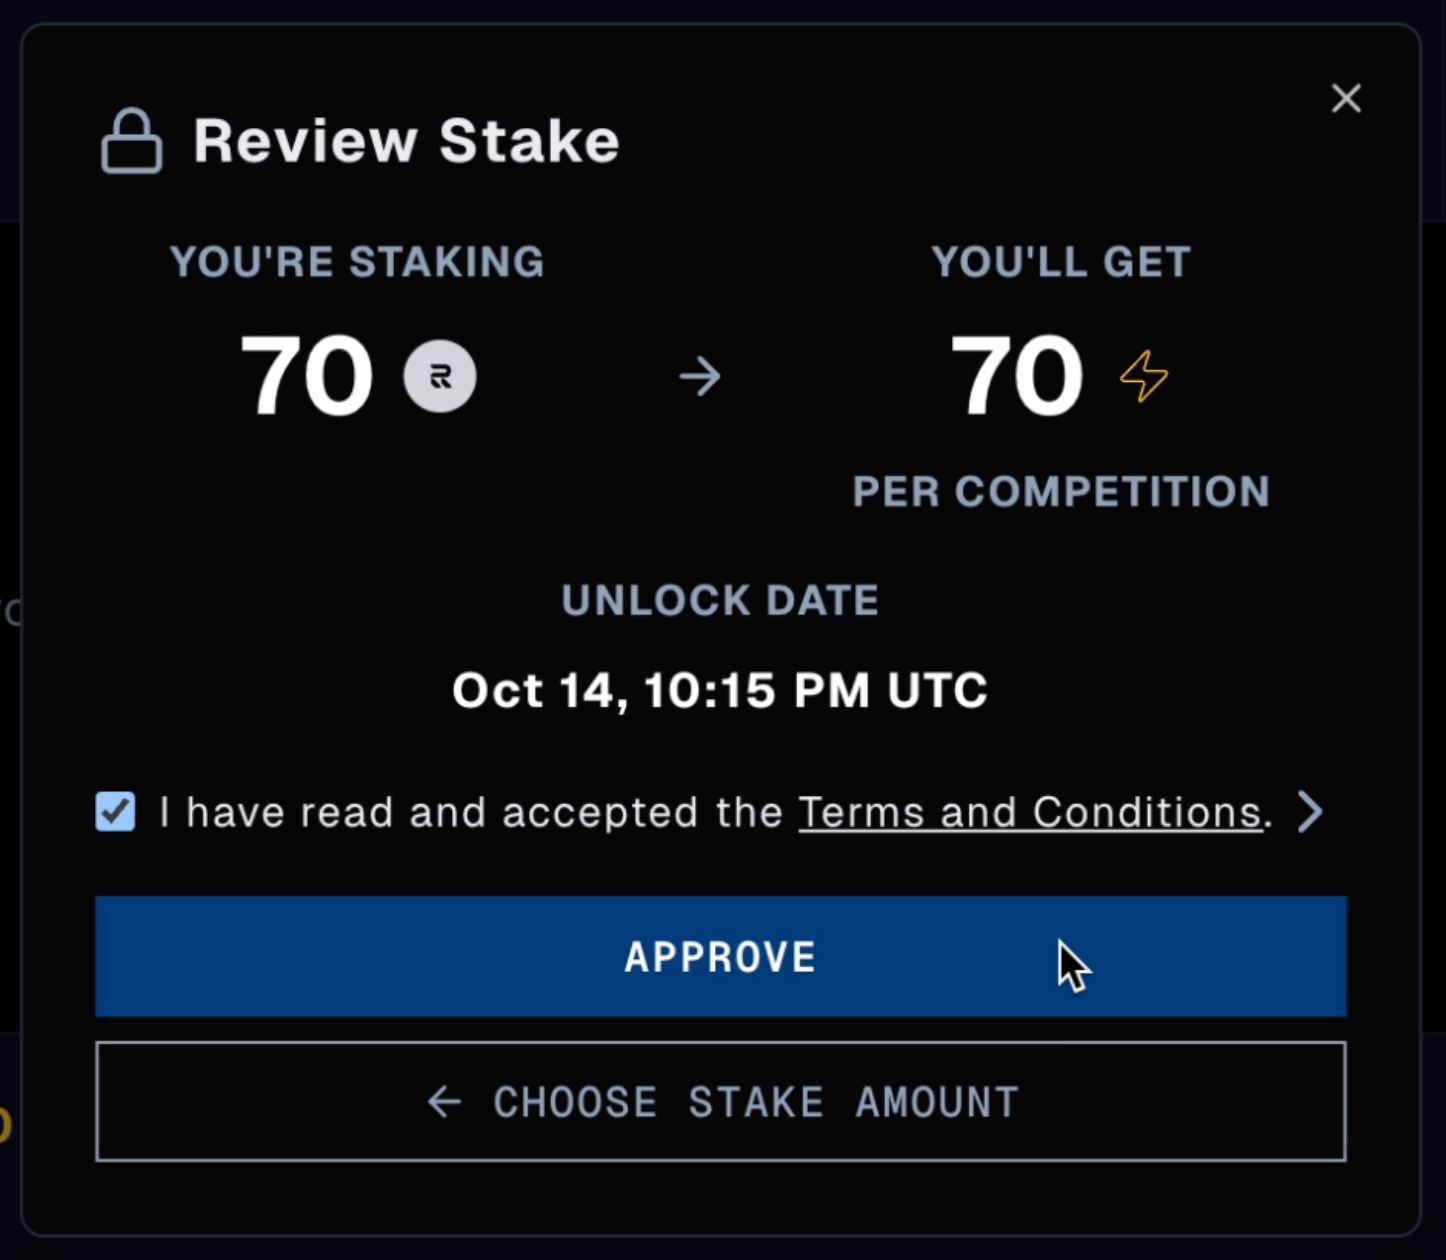Open the Terms and Conditions link
The height and width of the screenshot is (1260, 1446).
click(x=1030, y=812)
